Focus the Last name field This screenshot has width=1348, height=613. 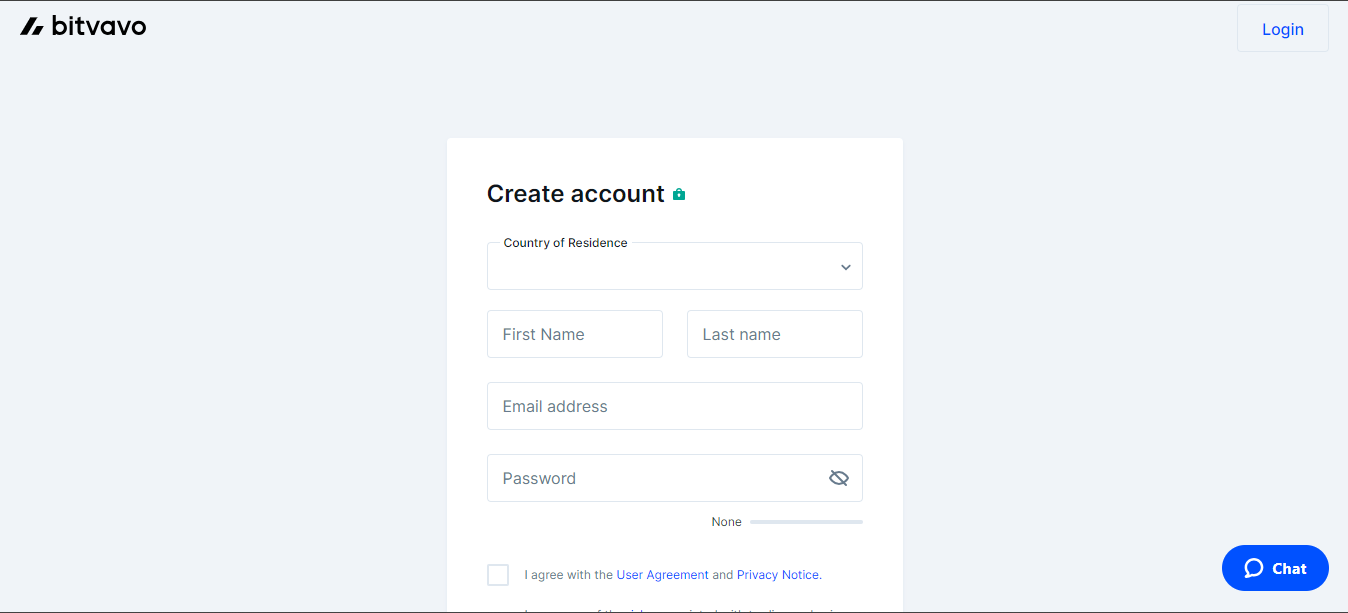click(775, 334)
